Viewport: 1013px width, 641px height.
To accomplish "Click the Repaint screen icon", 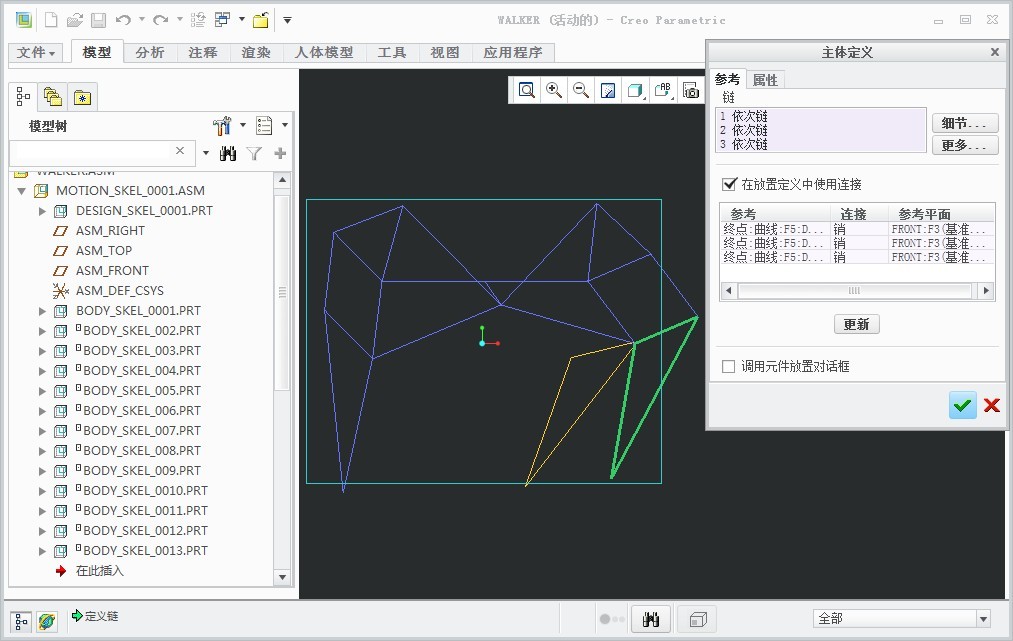I will click(608, 91).
